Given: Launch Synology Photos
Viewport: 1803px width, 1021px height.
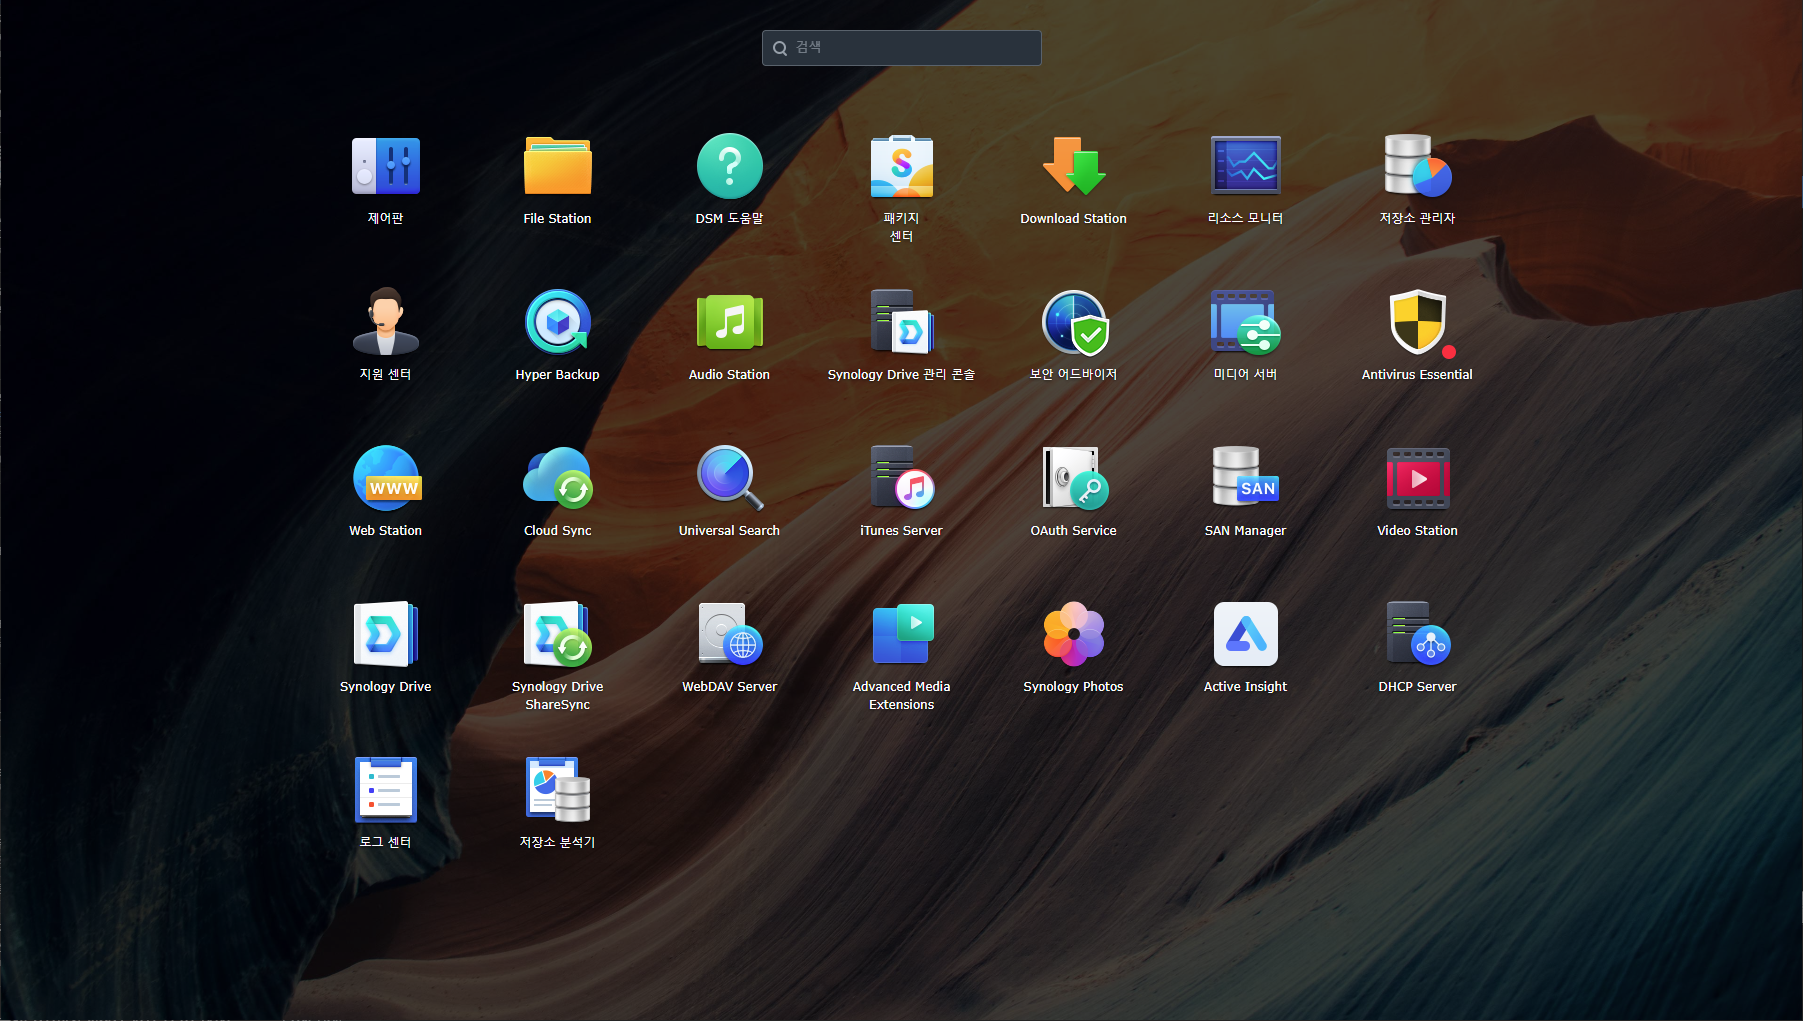Looking at the screenshot, I should coord(1074,634).
